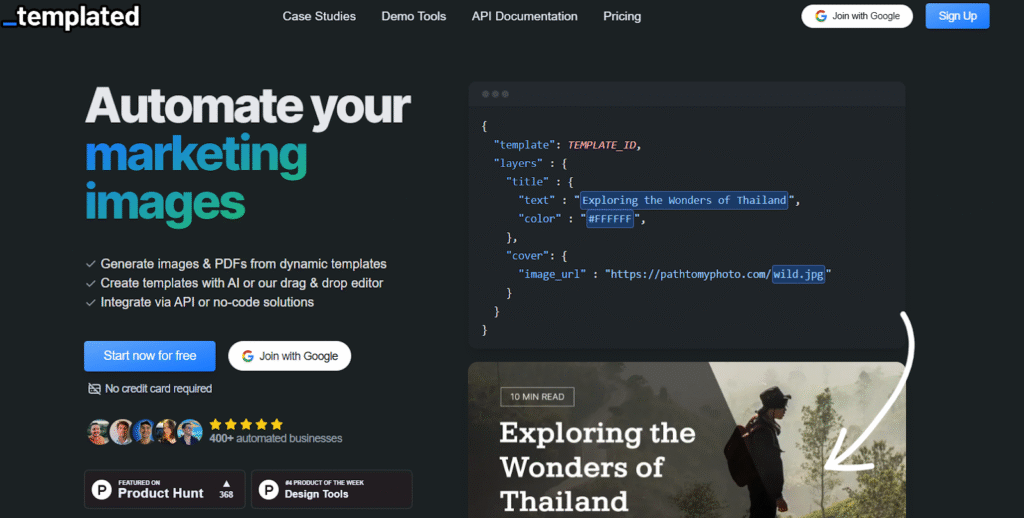This screenshot has height=518, width=1024.
Task: Click the Product Hunt upvote triangle
Action: [226, 483]
